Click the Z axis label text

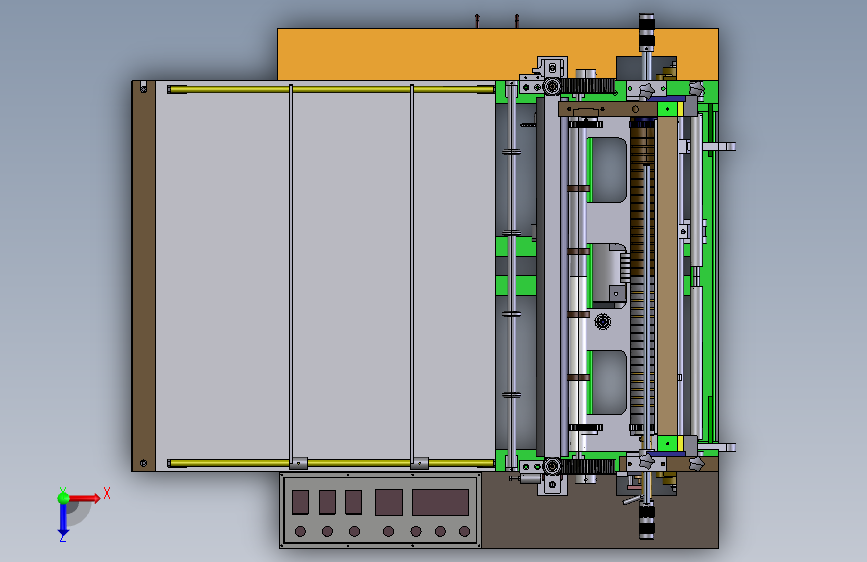point(63,537)
